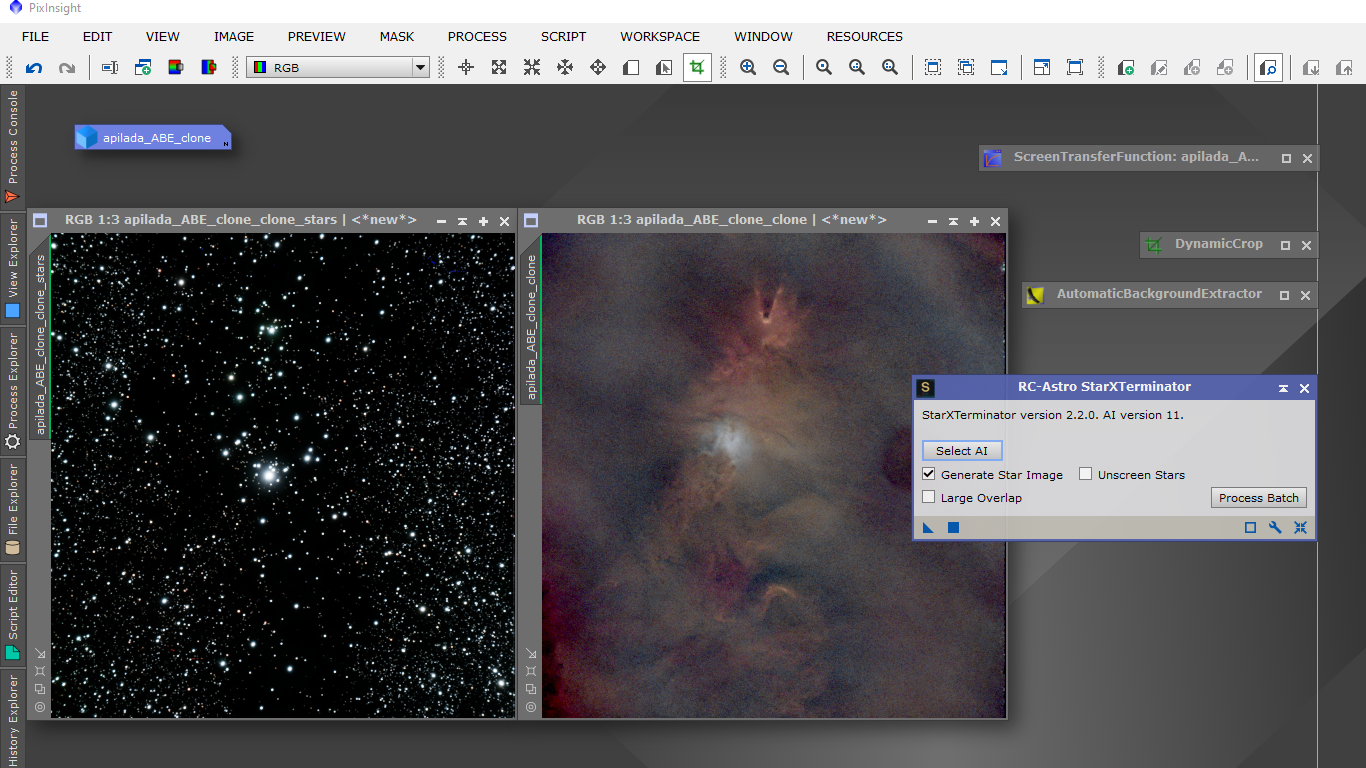This screenshot has height=768, width=1366.
Task: Click the new-image green plus icon
Action: (1126, 68)
